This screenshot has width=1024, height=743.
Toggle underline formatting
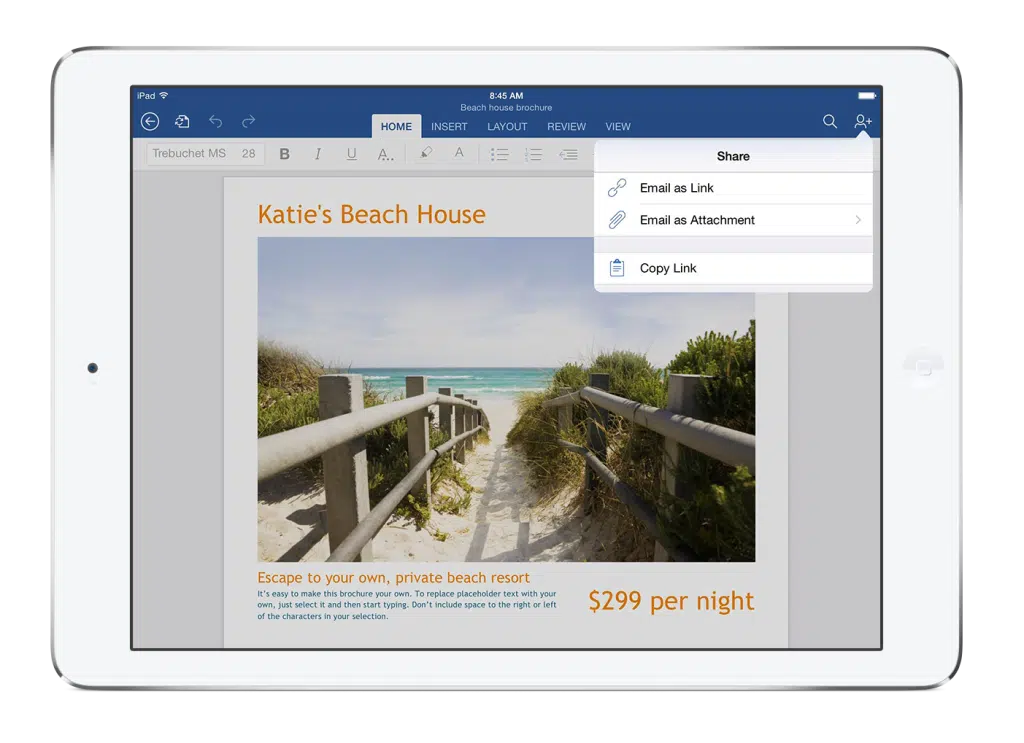pyautogui.click(x=351, y=154)
